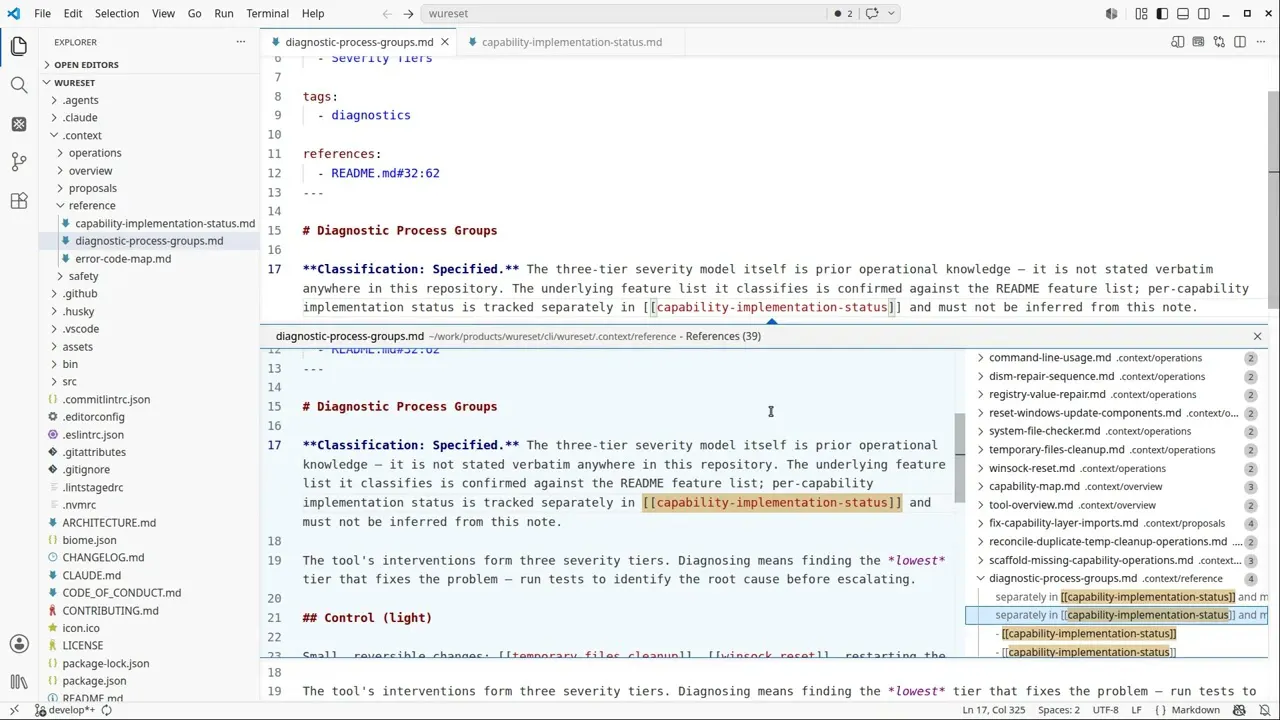Expand capability-map.md references group
1280x720 pixels.
coord(980,487)
